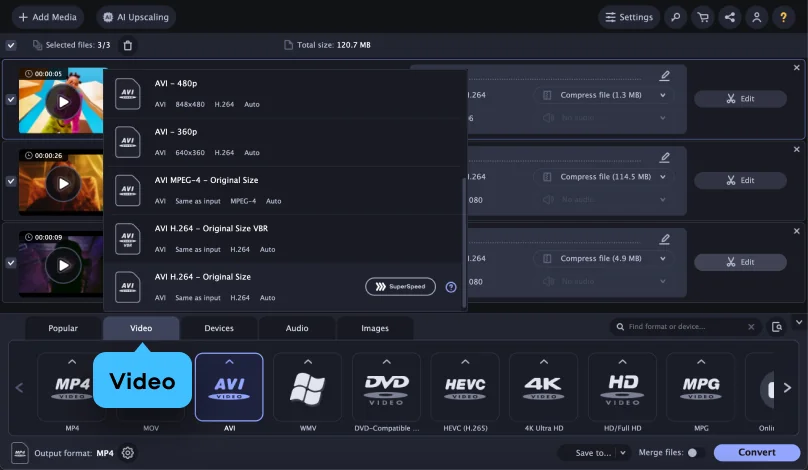Screen dimensions: 808x470
Task: Open output format settings gear
Action: pos(128,453)
